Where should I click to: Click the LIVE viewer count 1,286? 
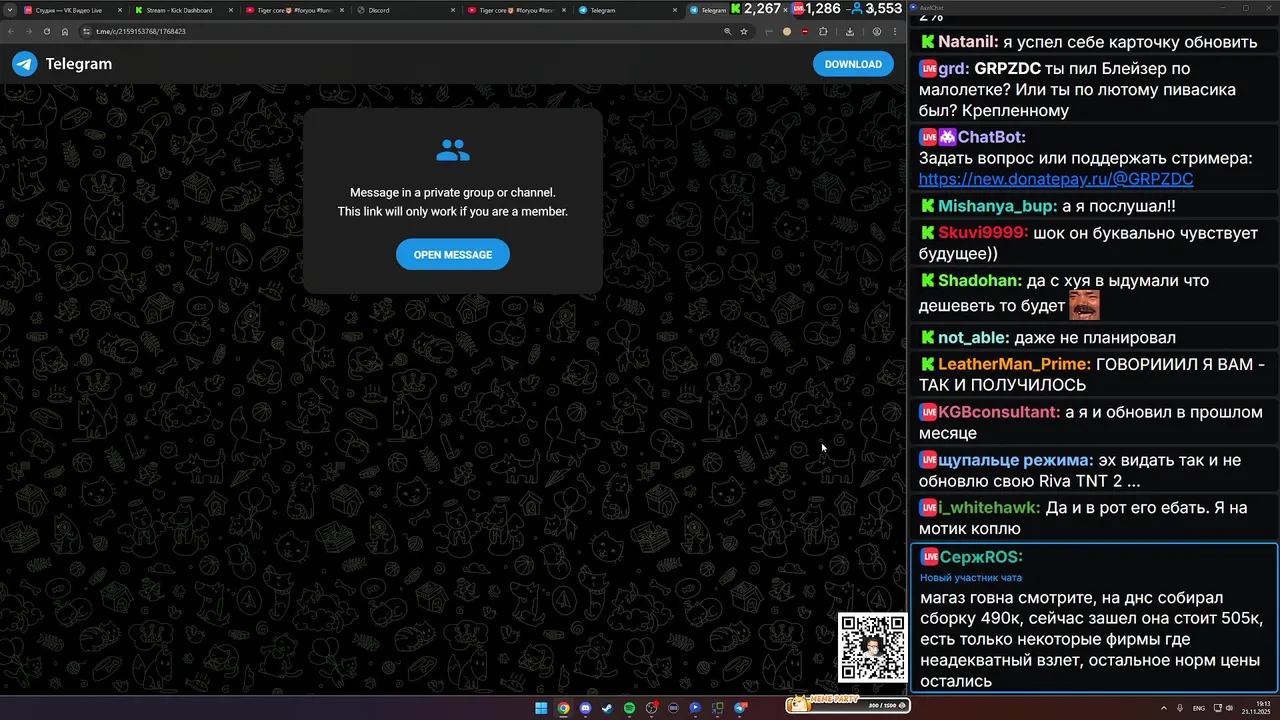(x=814, y=9)
